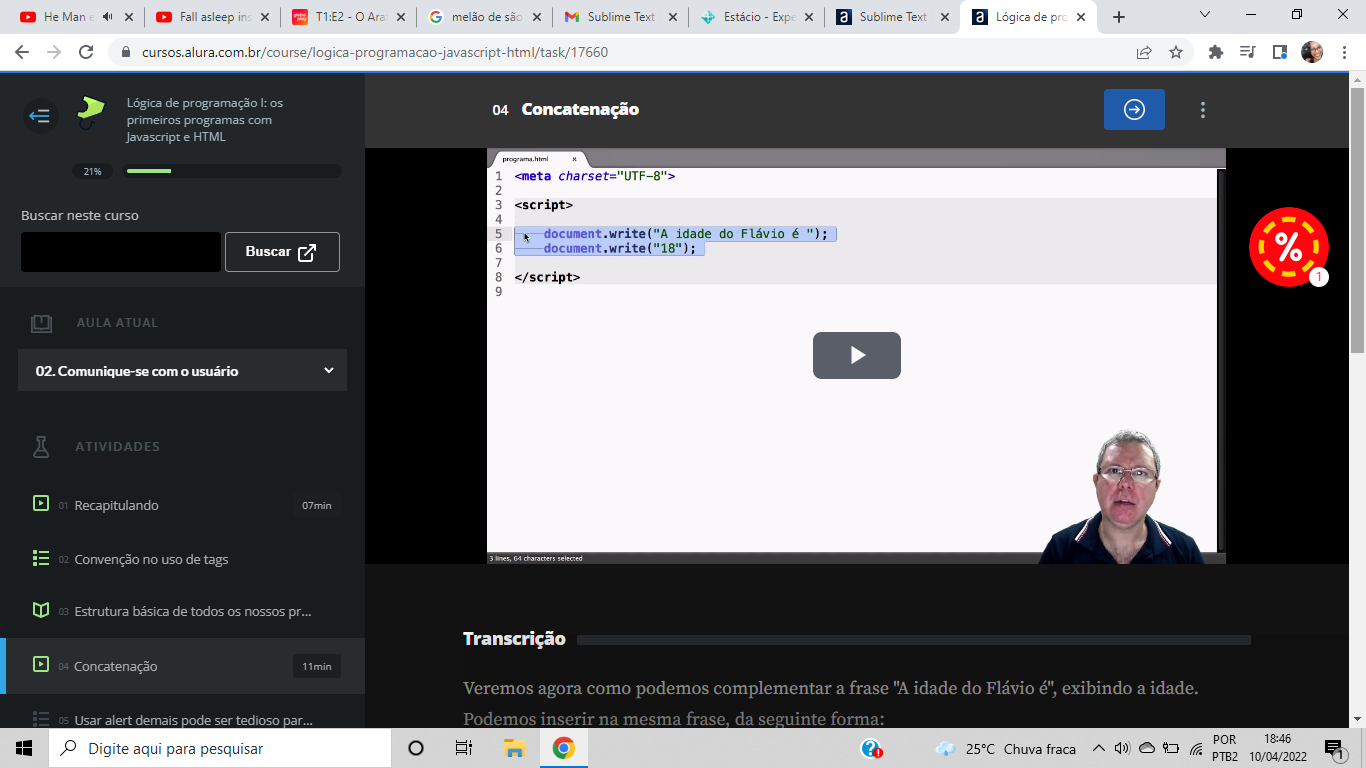Open the Chrome three-dot menu
The image size is (1366, 768).
coord(1344,52)
